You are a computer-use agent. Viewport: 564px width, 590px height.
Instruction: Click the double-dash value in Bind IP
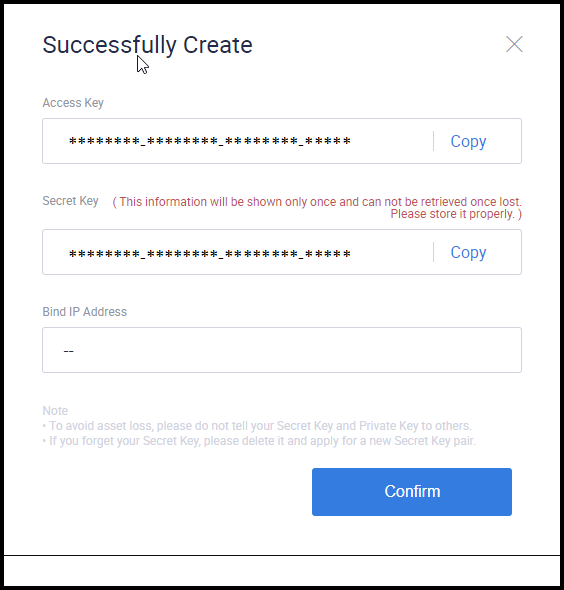(68, 351)
